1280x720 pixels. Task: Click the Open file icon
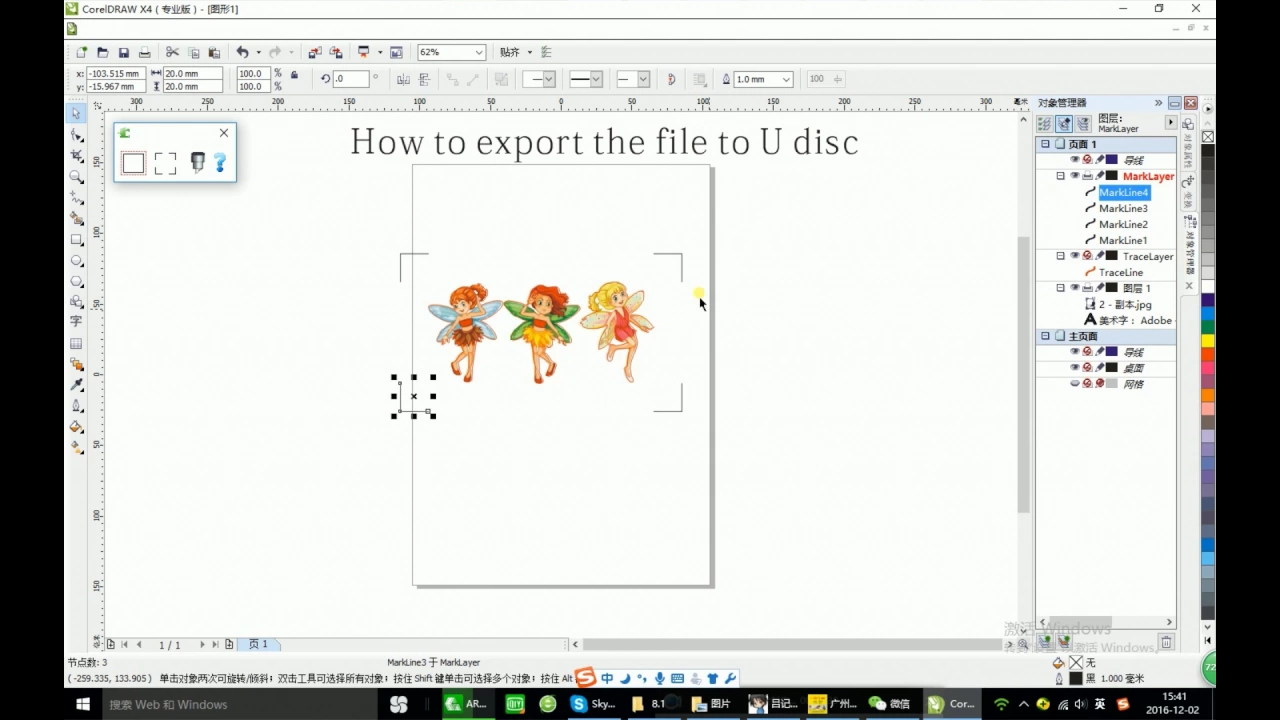[x=102, y=52]
